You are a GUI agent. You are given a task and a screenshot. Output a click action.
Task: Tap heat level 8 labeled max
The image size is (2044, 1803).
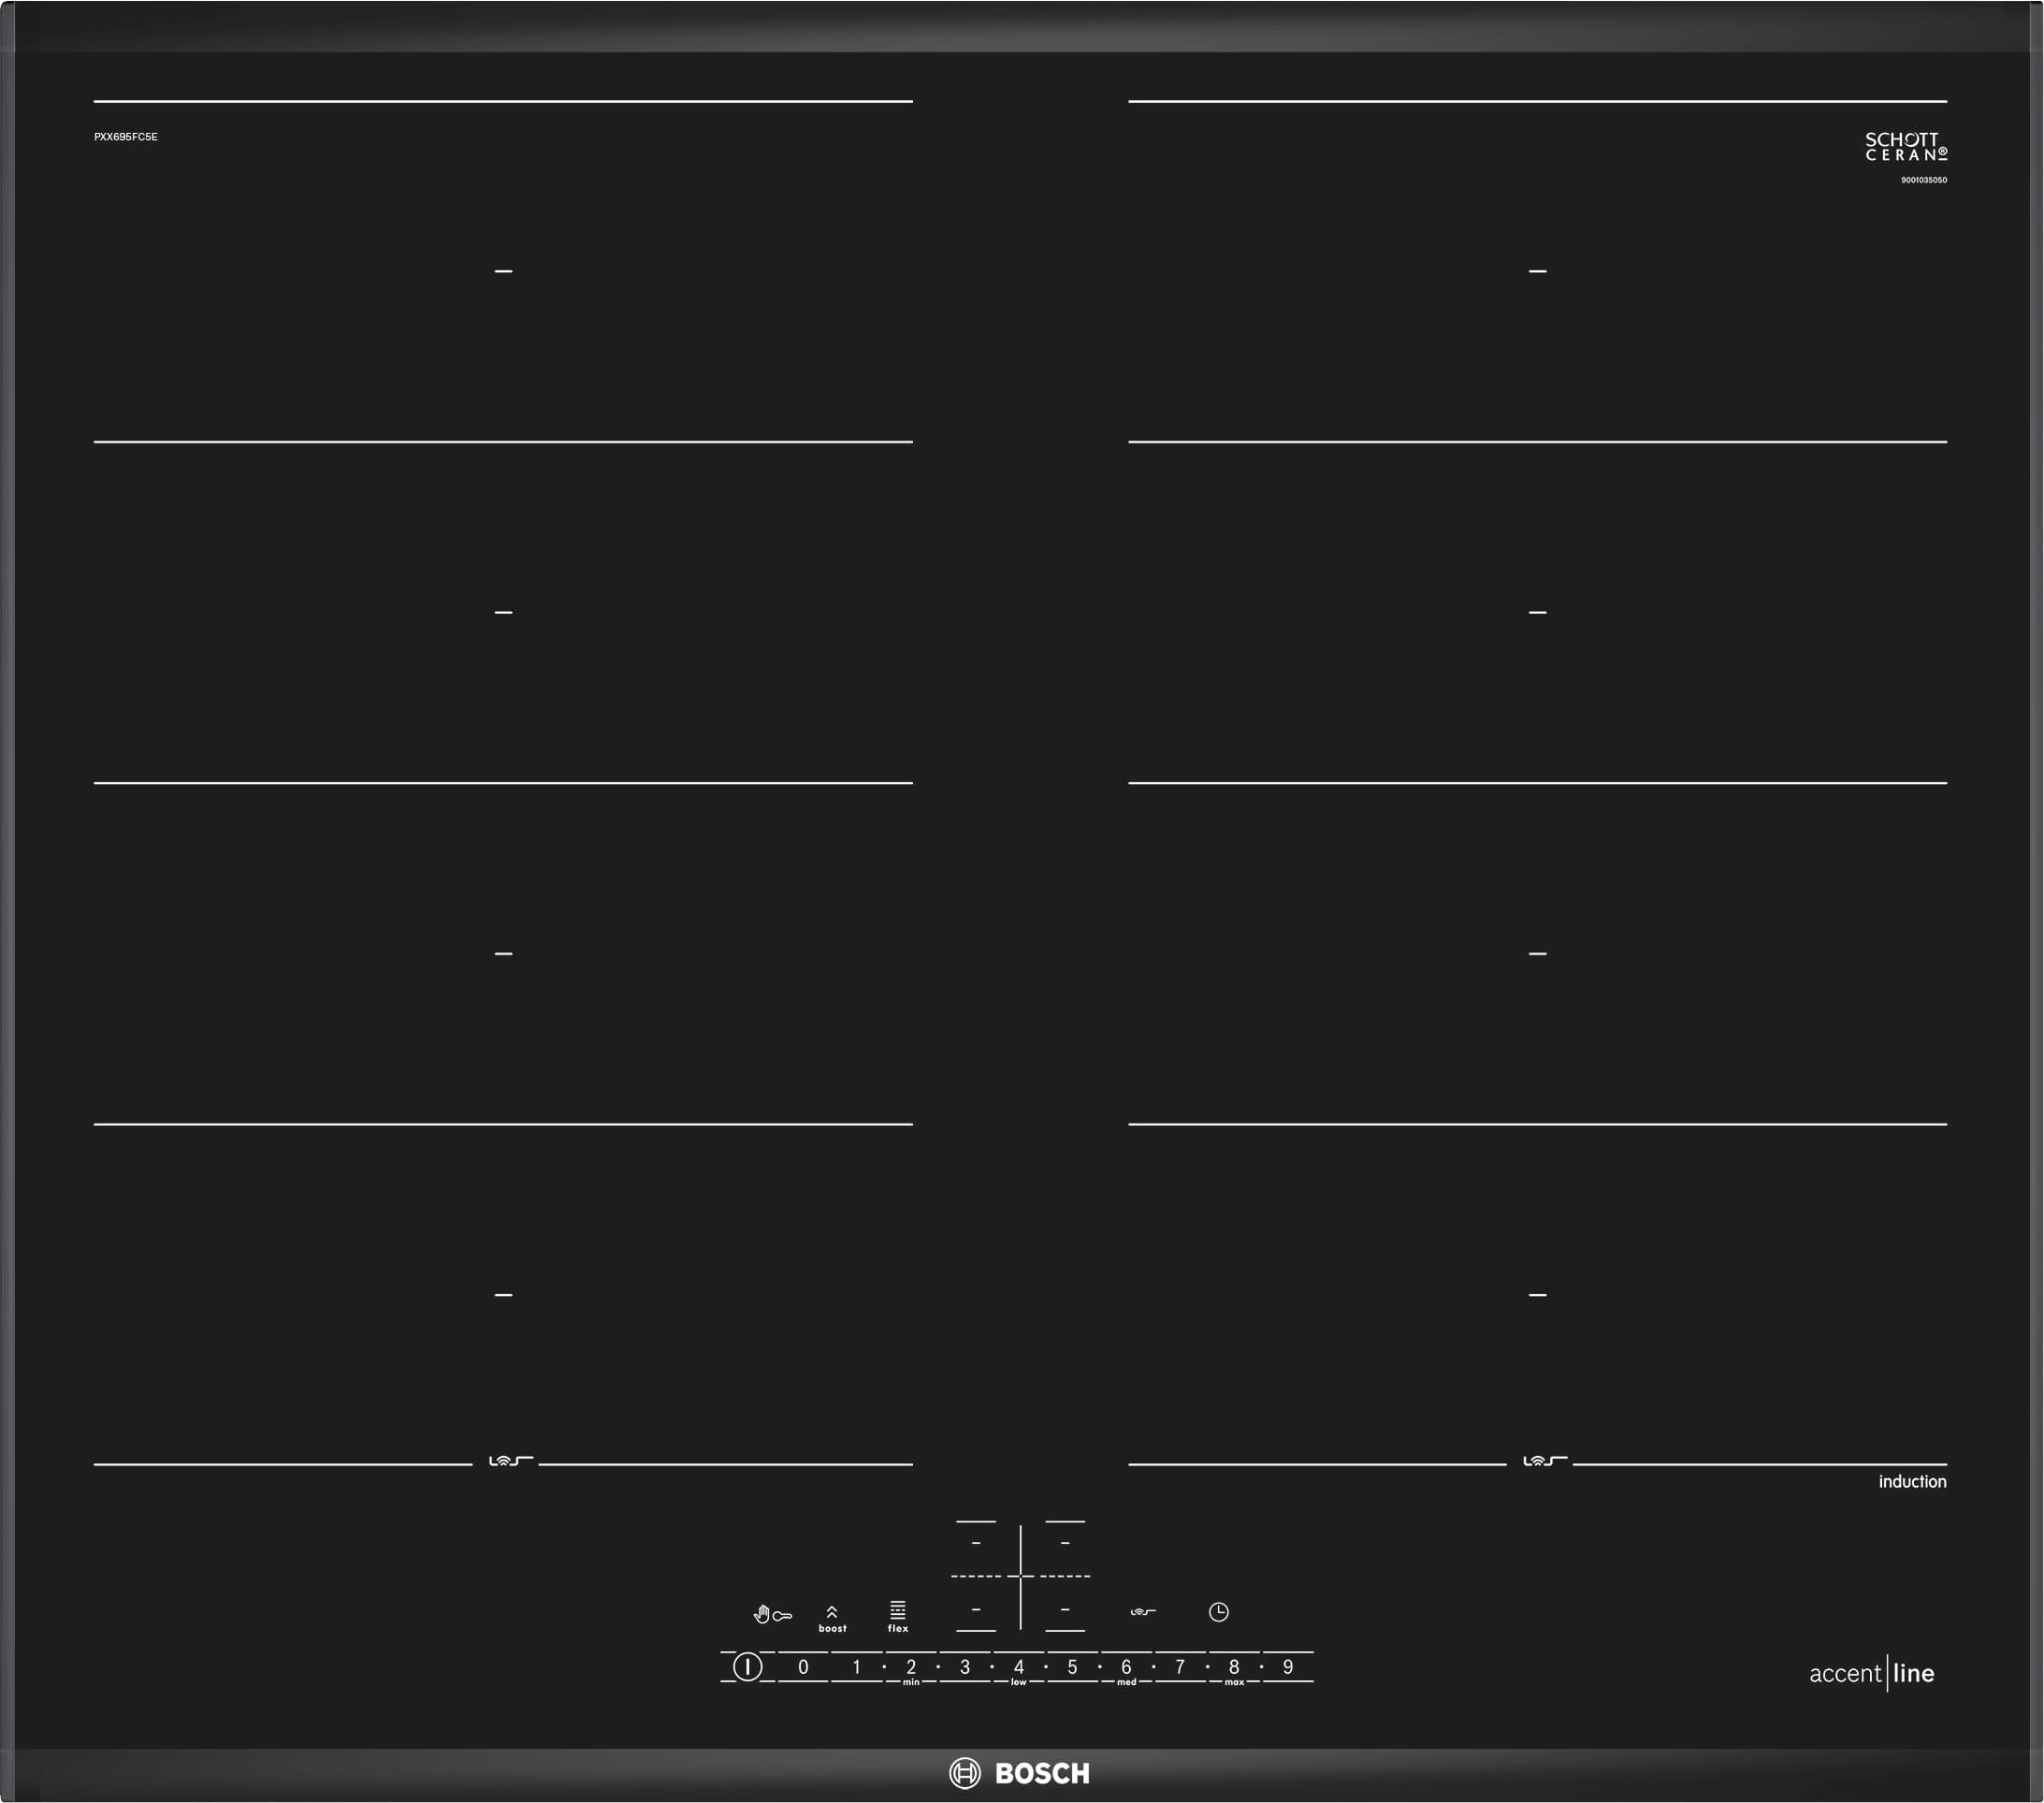(1234, 1668)
